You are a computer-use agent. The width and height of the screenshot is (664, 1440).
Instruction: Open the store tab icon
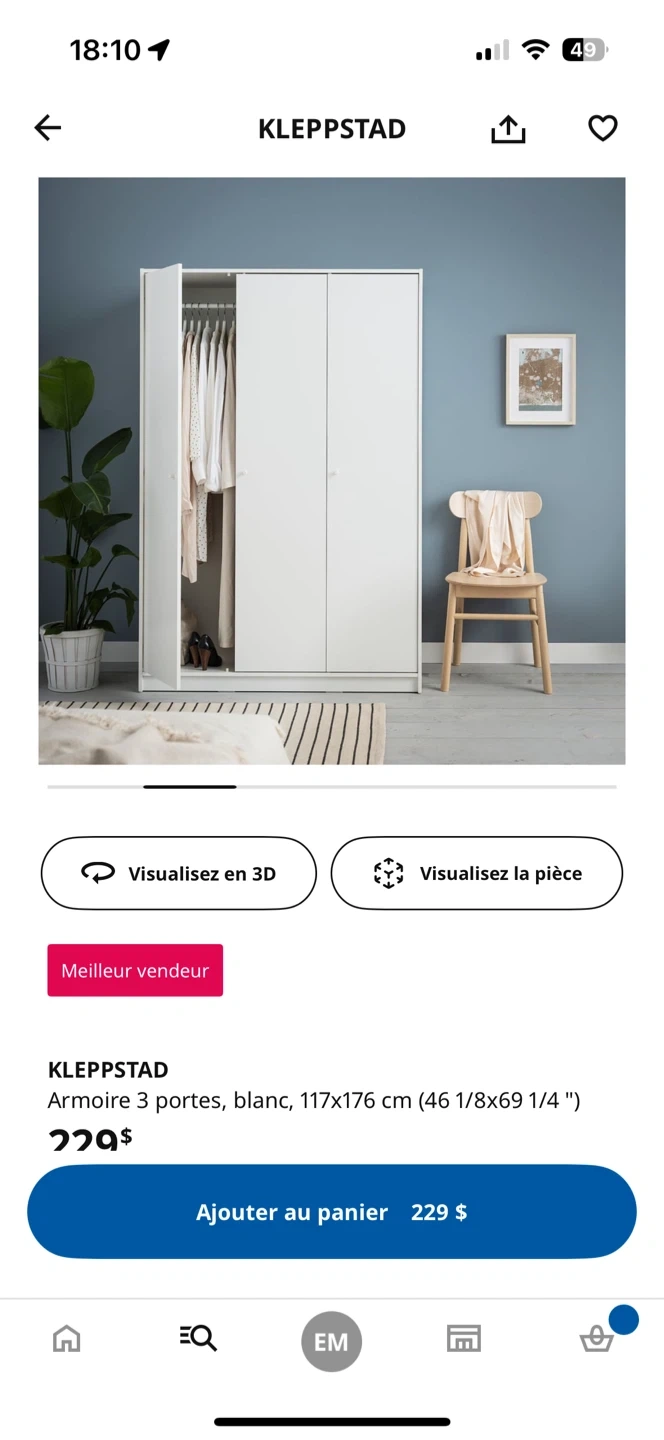tap(463, 1338)
